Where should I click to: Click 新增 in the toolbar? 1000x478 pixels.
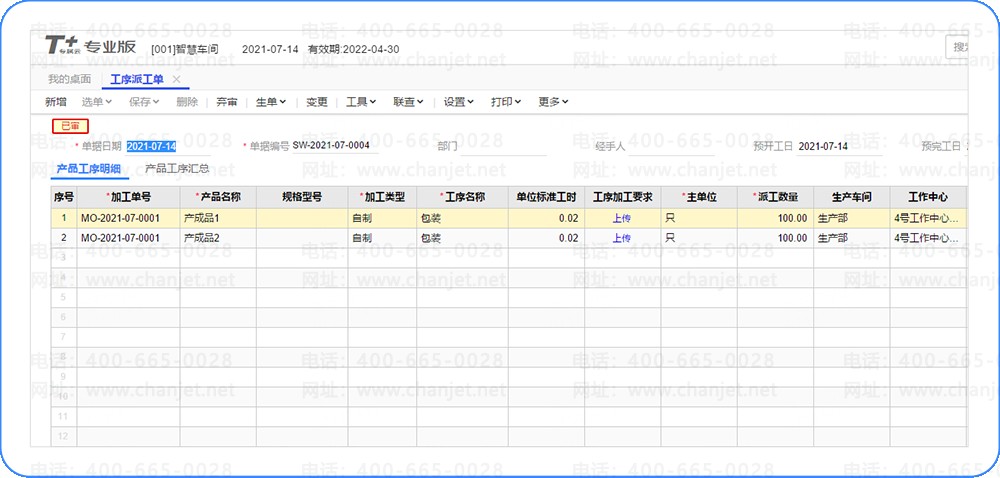click(x=55, y=102)
